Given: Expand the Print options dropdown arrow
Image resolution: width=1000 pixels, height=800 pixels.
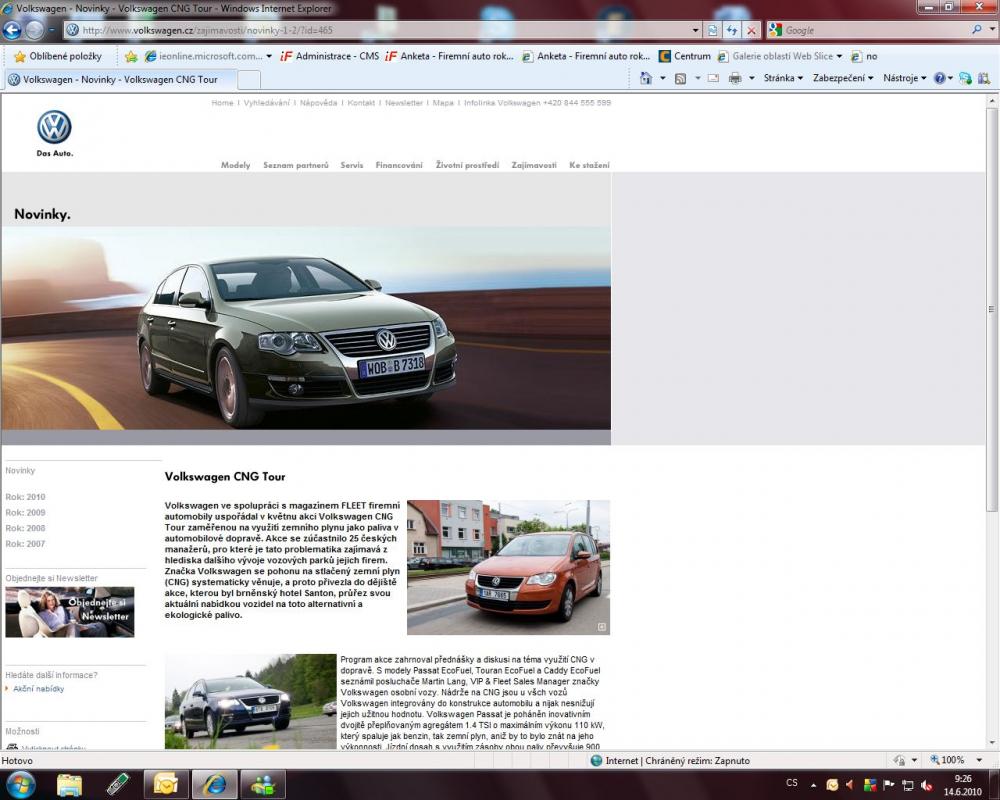Looking at the screenshot, I should point(751,78).
